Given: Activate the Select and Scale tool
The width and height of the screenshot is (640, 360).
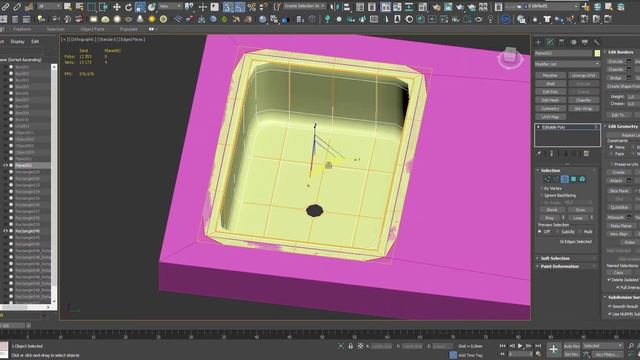Looking at the screenshot, I should [140, 7].
